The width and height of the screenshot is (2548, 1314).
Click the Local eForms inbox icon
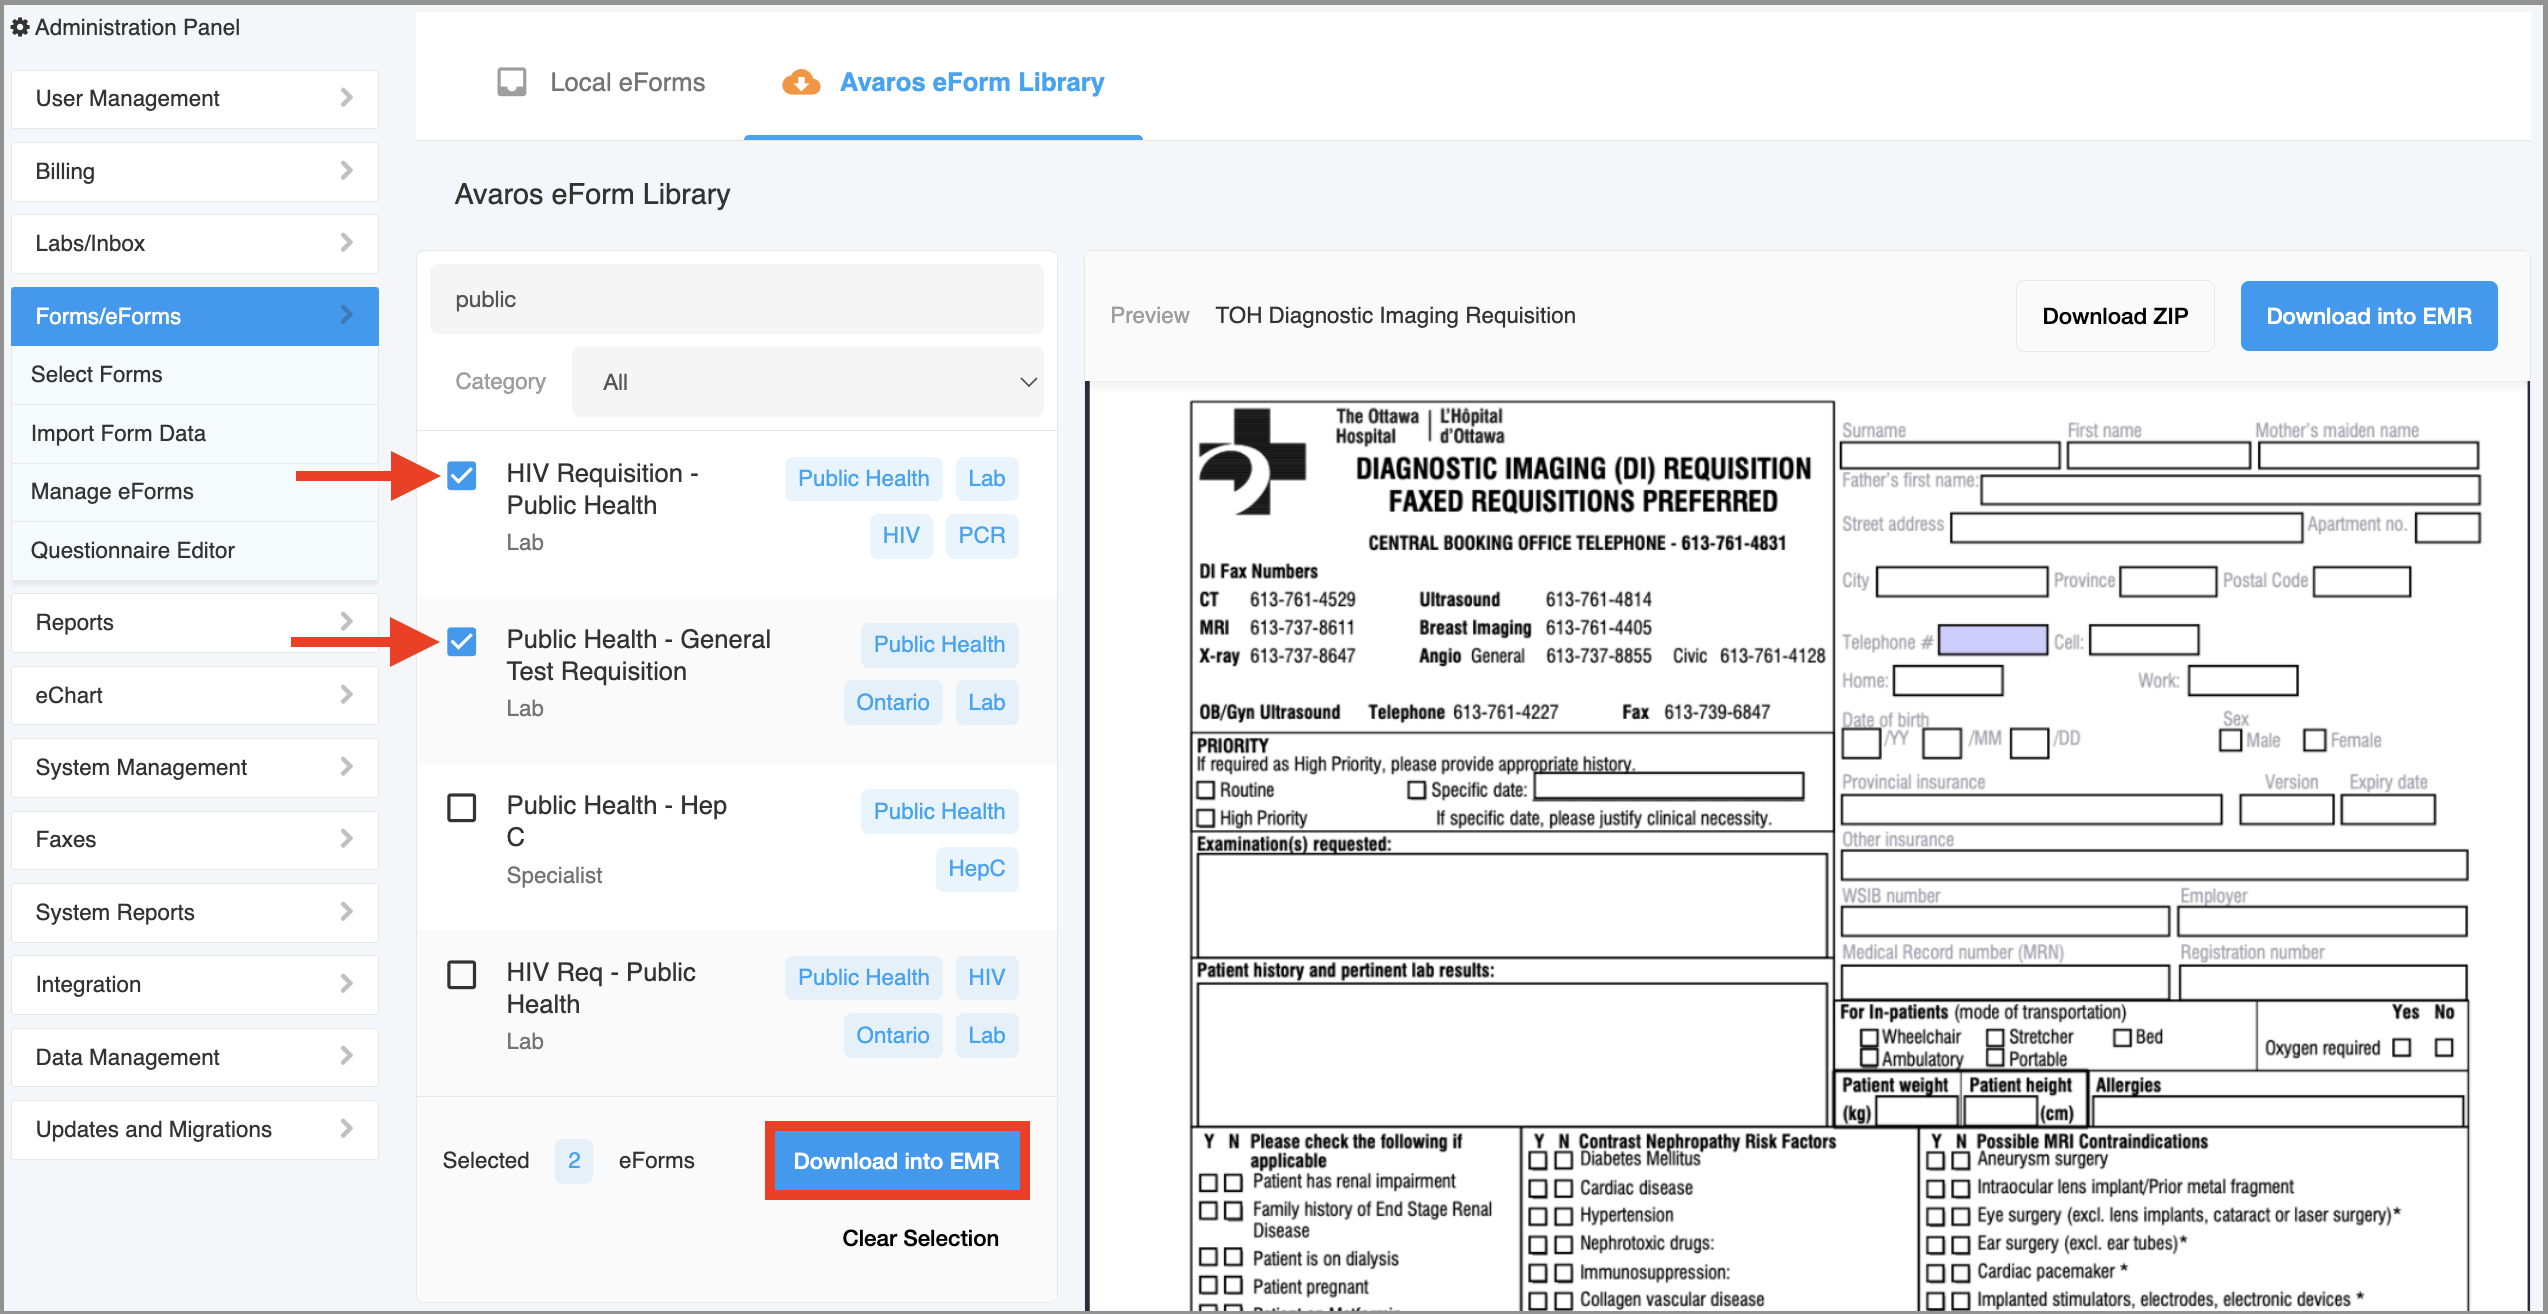512,82
